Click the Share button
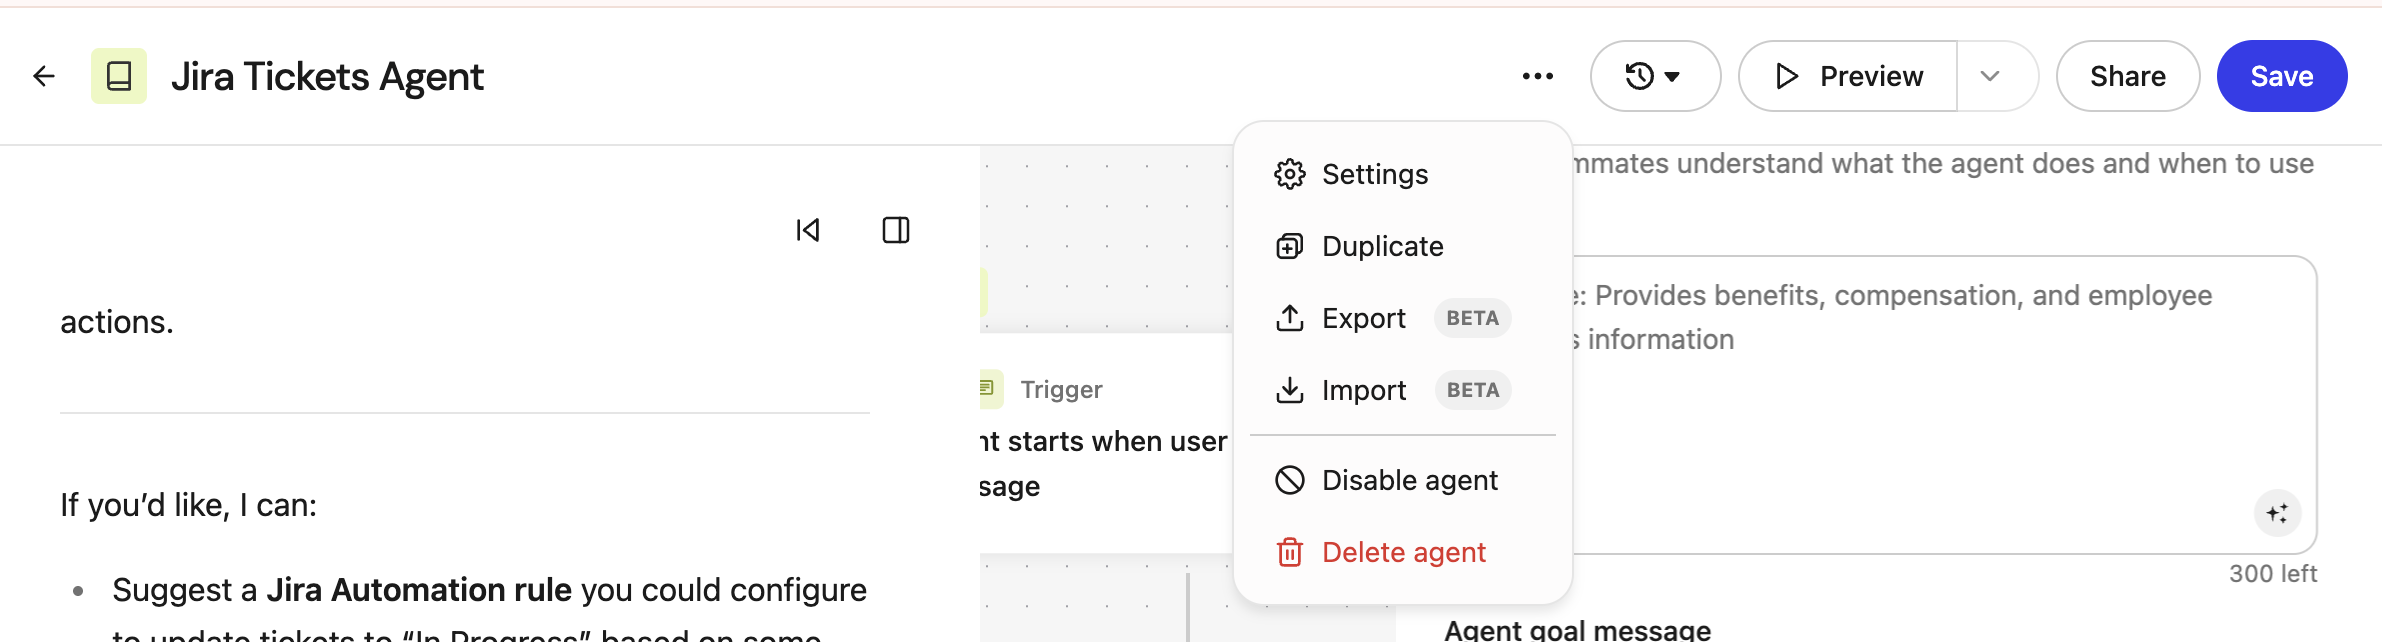2382x642 pixels. (2127, 76)
